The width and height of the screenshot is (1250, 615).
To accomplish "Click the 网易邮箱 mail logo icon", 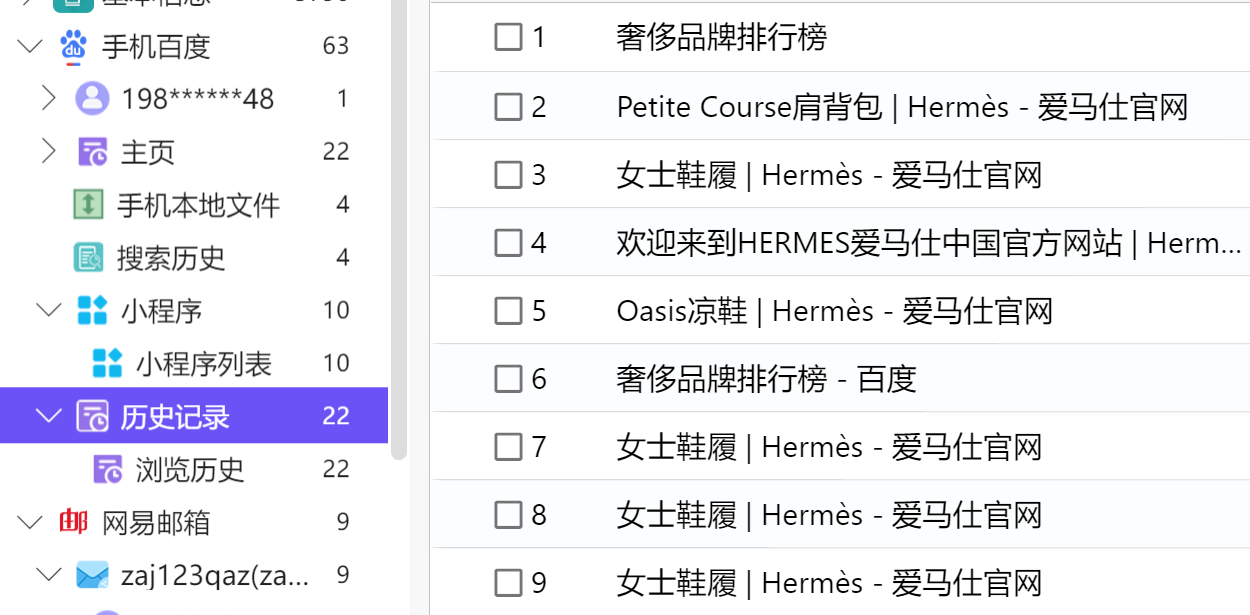I will tap(73, 522).
